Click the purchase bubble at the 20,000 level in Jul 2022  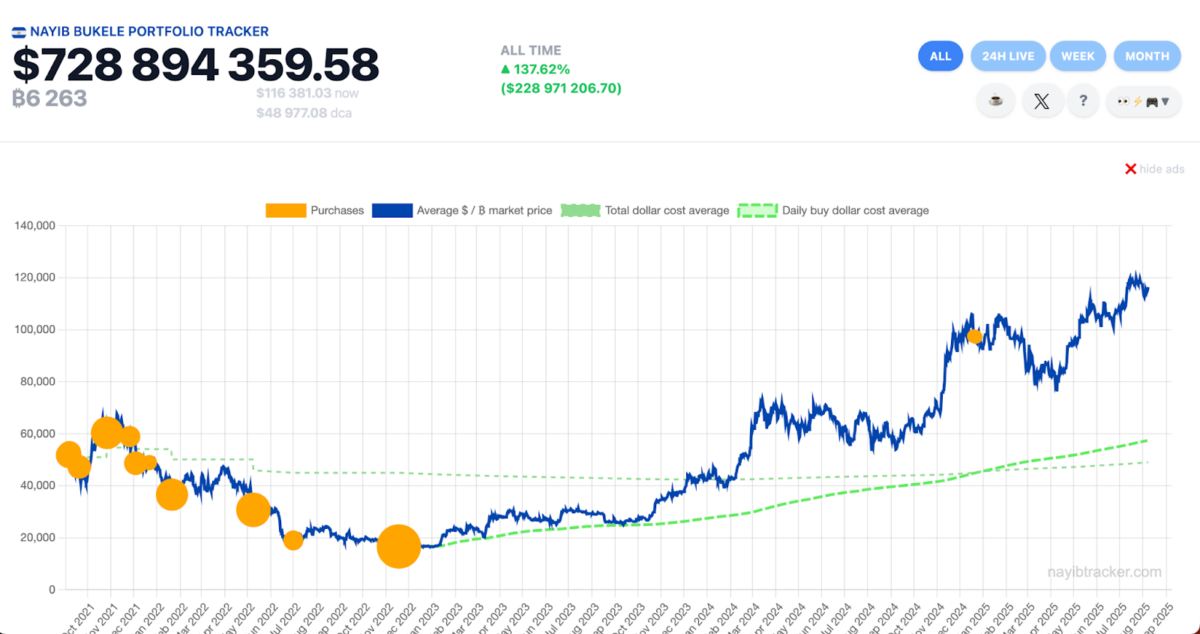coord(293,540)
